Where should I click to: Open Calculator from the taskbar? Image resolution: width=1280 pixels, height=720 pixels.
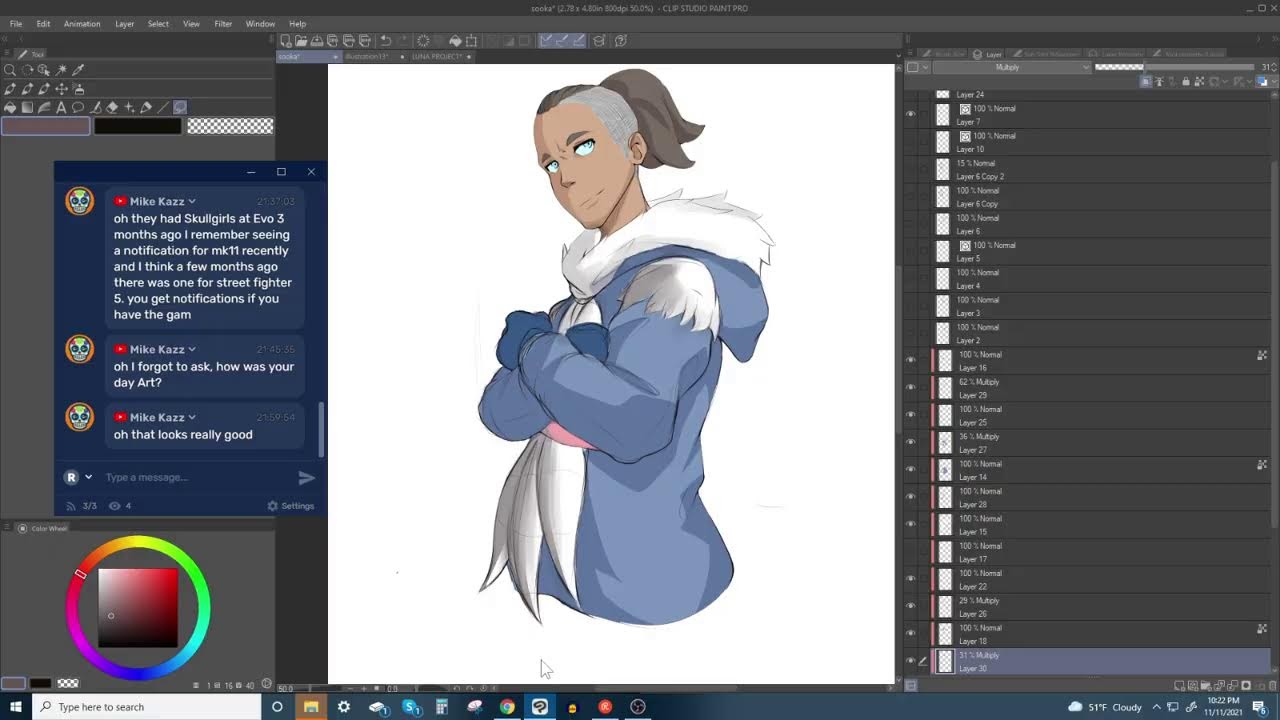[441, 707]
